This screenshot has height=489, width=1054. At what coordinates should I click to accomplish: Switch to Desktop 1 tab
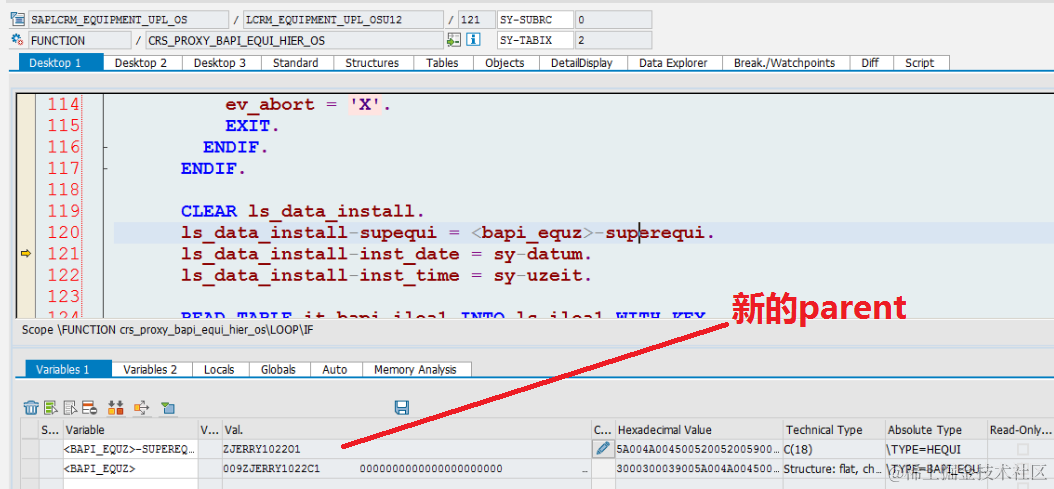61,63
